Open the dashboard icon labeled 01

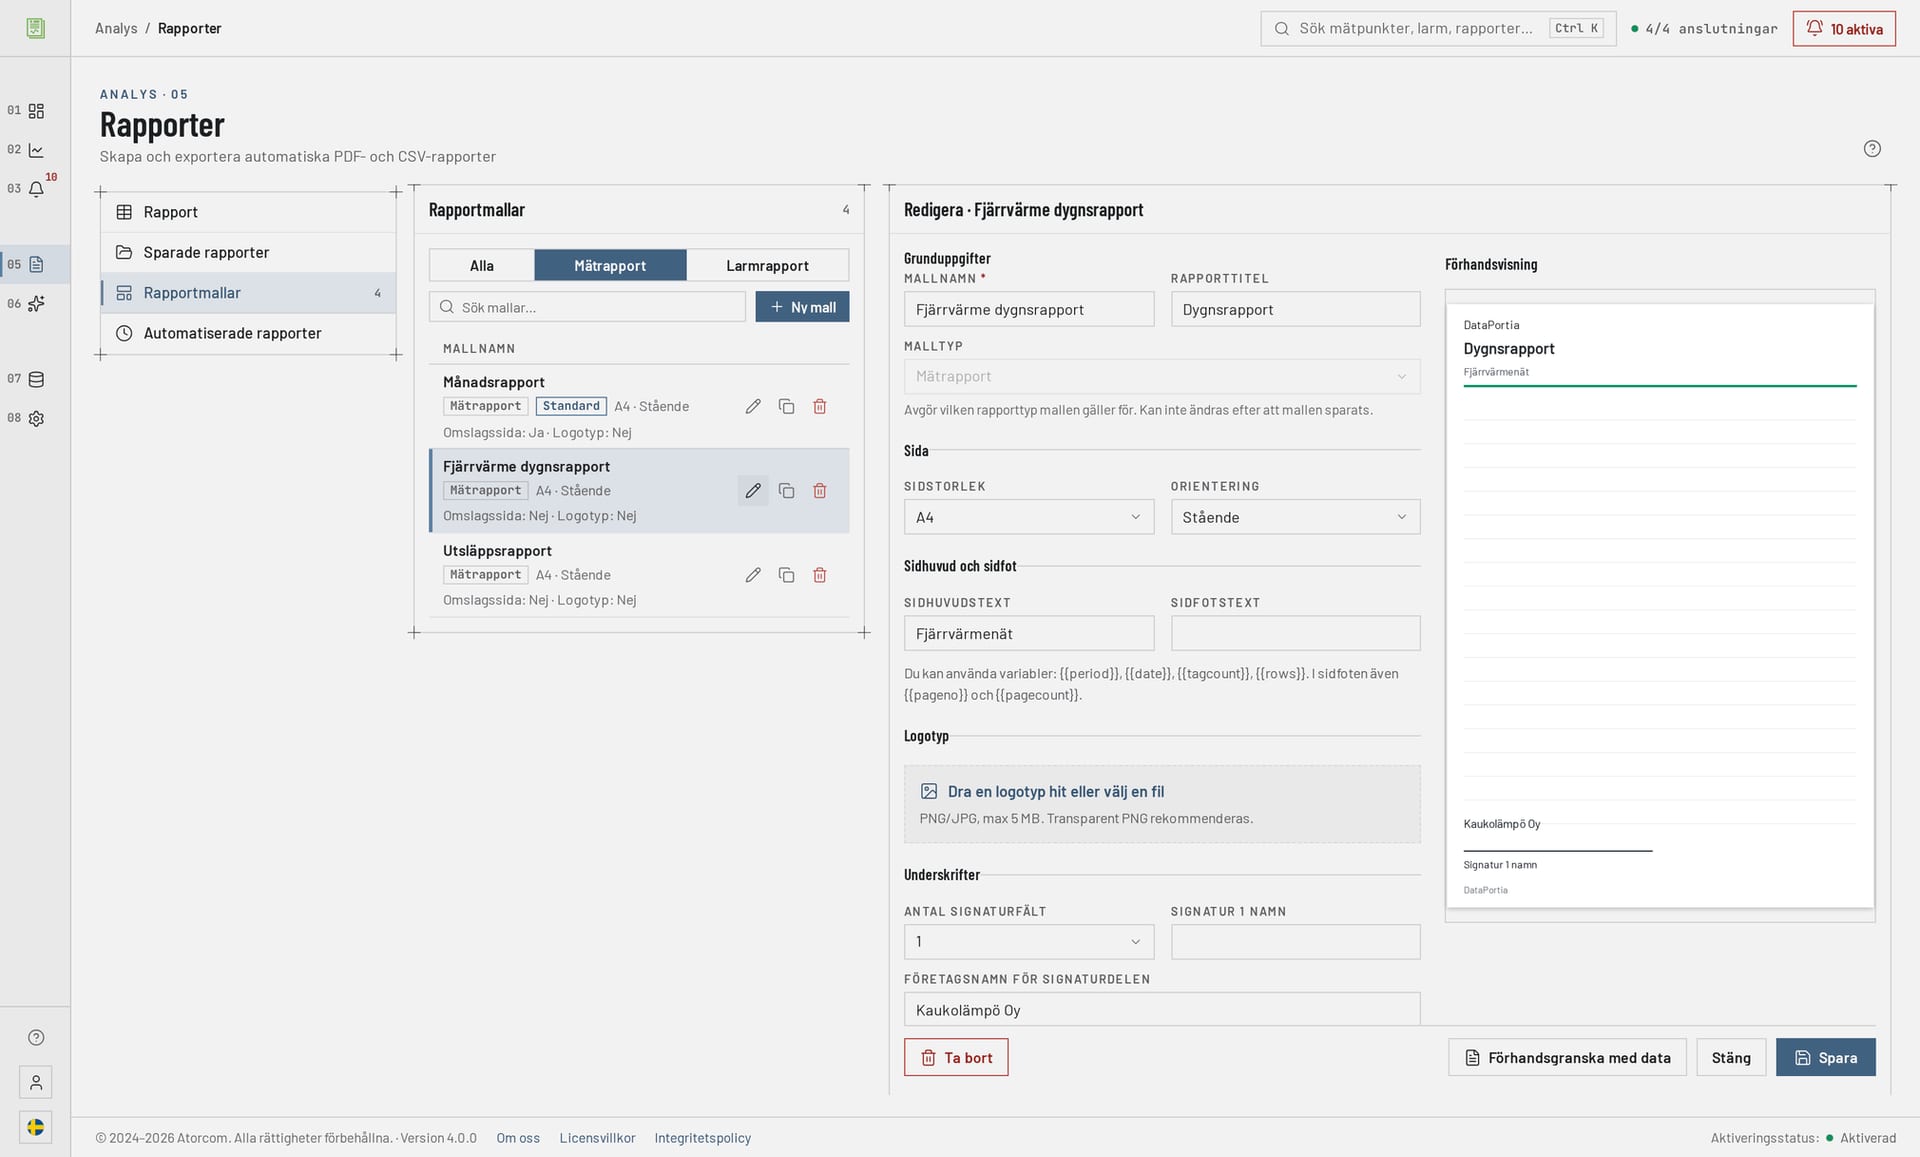coord(36,111)
